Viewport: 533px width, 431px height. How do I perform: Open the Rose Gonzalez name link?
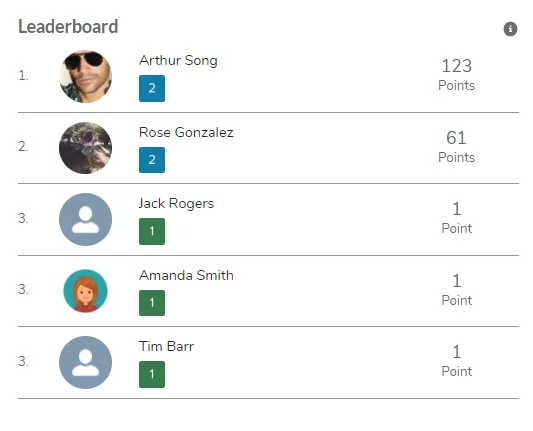click(x=186, y=132)
